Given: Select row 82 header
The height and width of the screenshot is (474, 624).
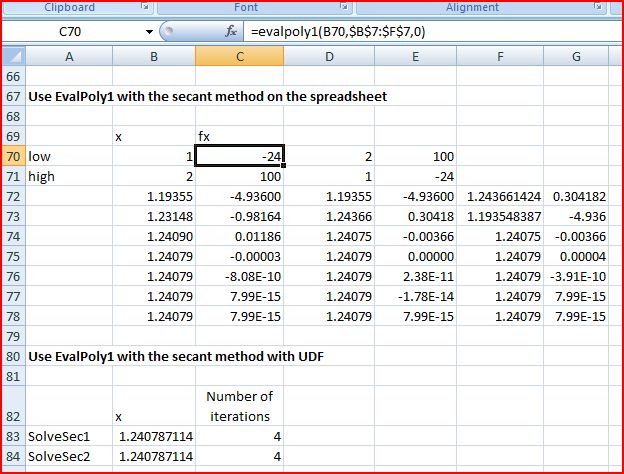Looking at the screenshot, I should click(x=14, y=406).
